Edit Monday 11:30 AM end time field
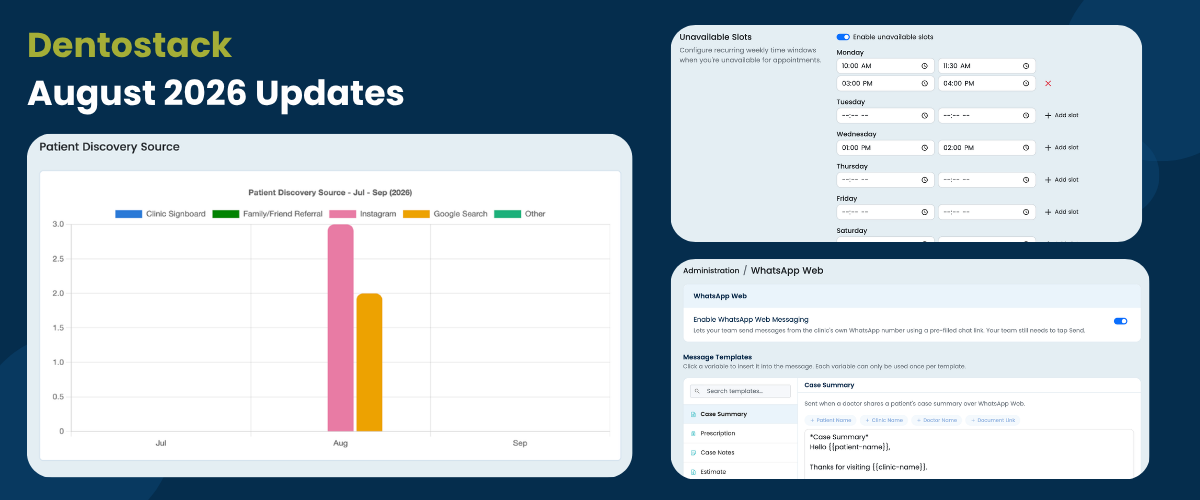 (x=986, y=66)
